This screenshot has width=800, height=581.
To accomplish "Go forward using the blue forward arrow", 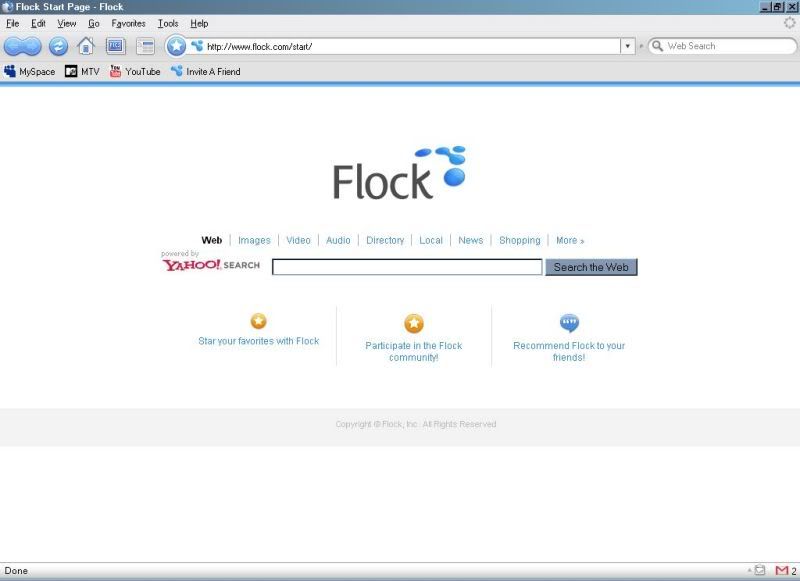I will [x=32, y=46].
